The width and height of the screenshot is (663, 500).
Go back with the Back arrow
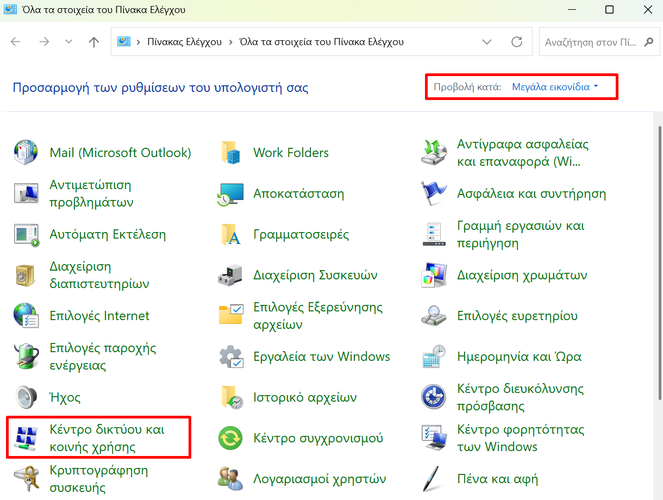(16, 41)
